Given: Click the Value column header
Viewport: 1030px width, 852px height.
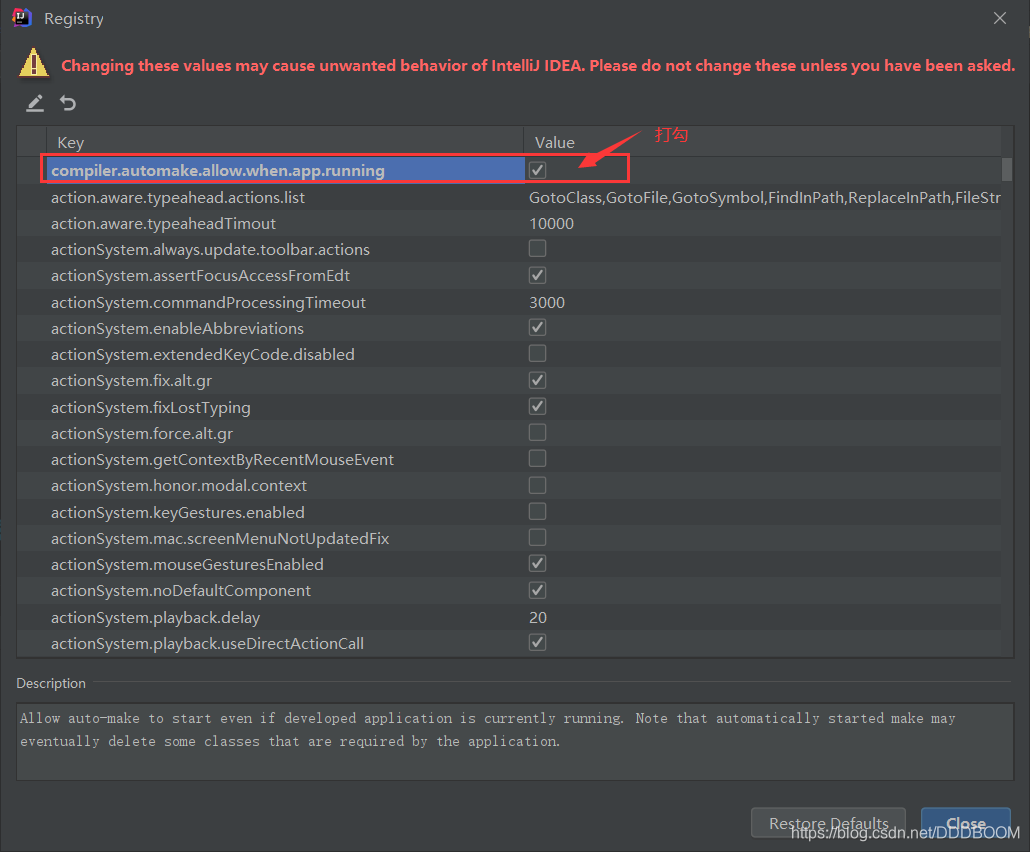Looking at the screenshot, I should coord(762,143).
